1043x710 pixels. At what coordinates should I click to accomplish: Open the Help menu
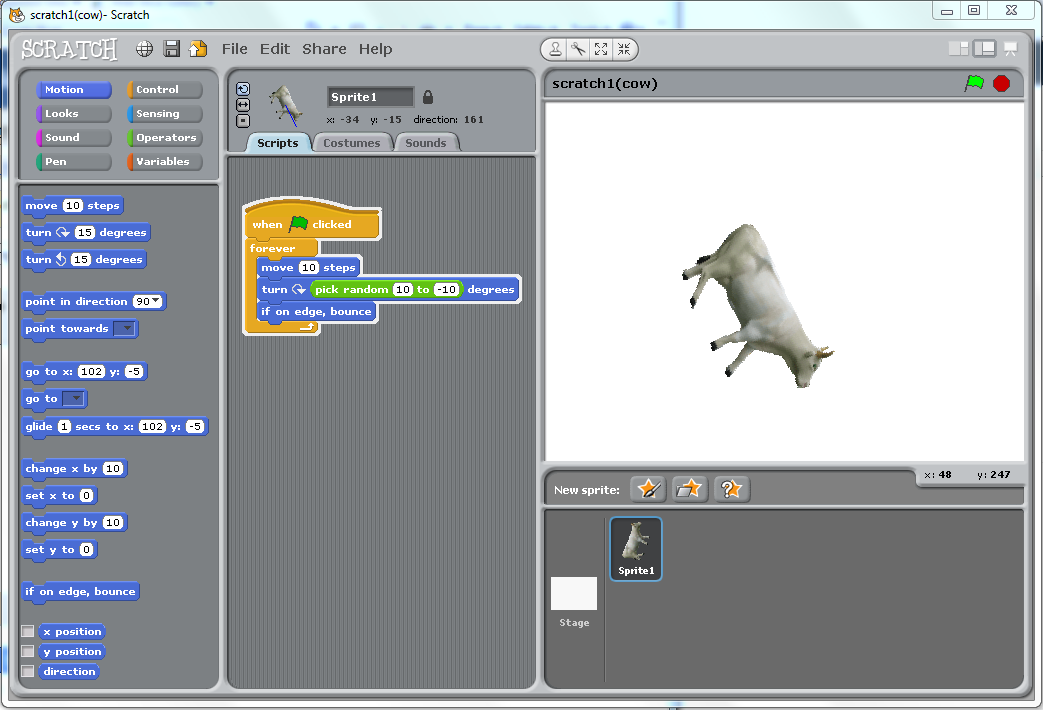pos(375,49)
